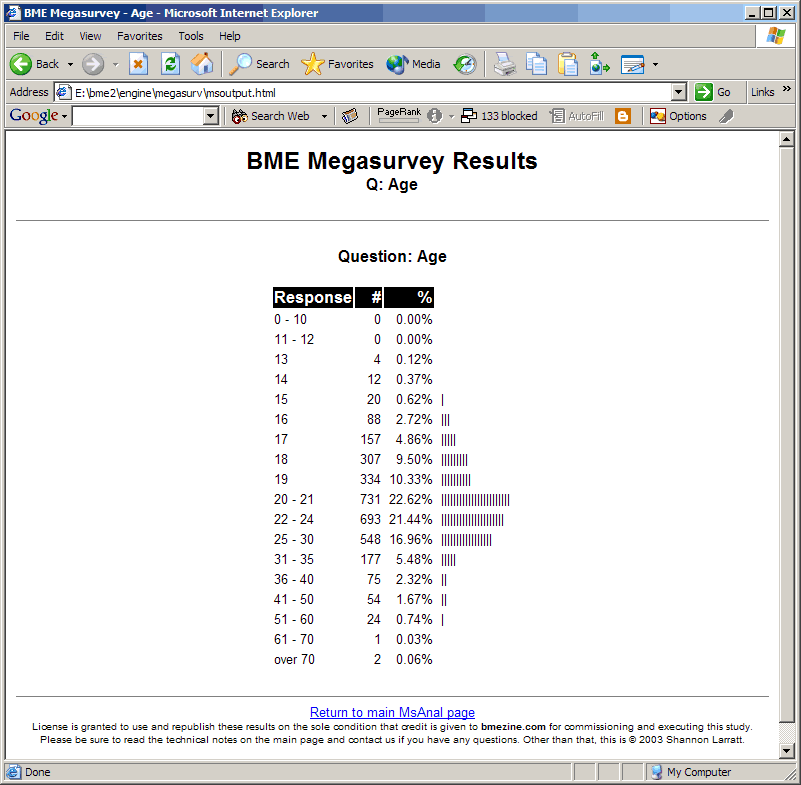Click the vertical scrollbar down arrow
801x785 pixels.
786,751
